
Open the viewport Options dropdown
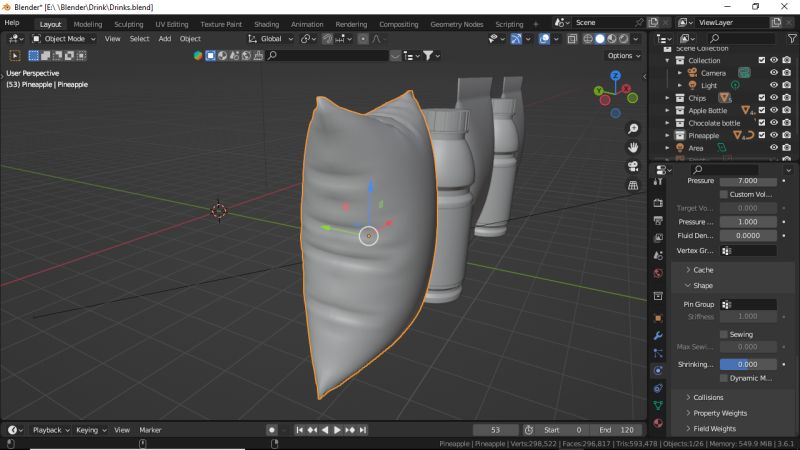623,56
